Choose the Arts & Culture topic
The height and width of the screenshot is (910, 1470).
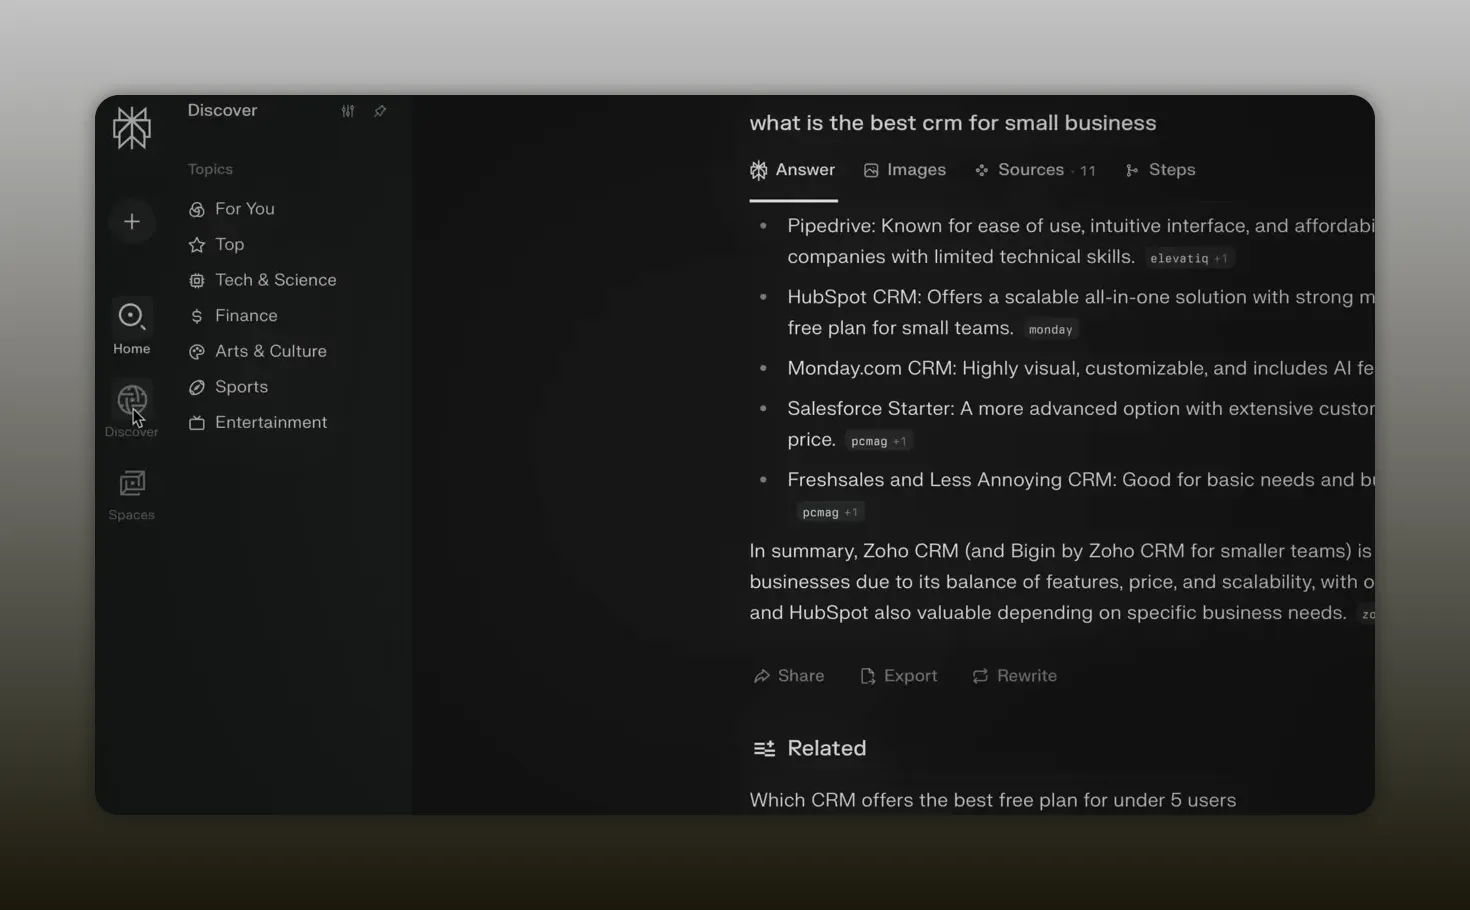tap(257, 351)
